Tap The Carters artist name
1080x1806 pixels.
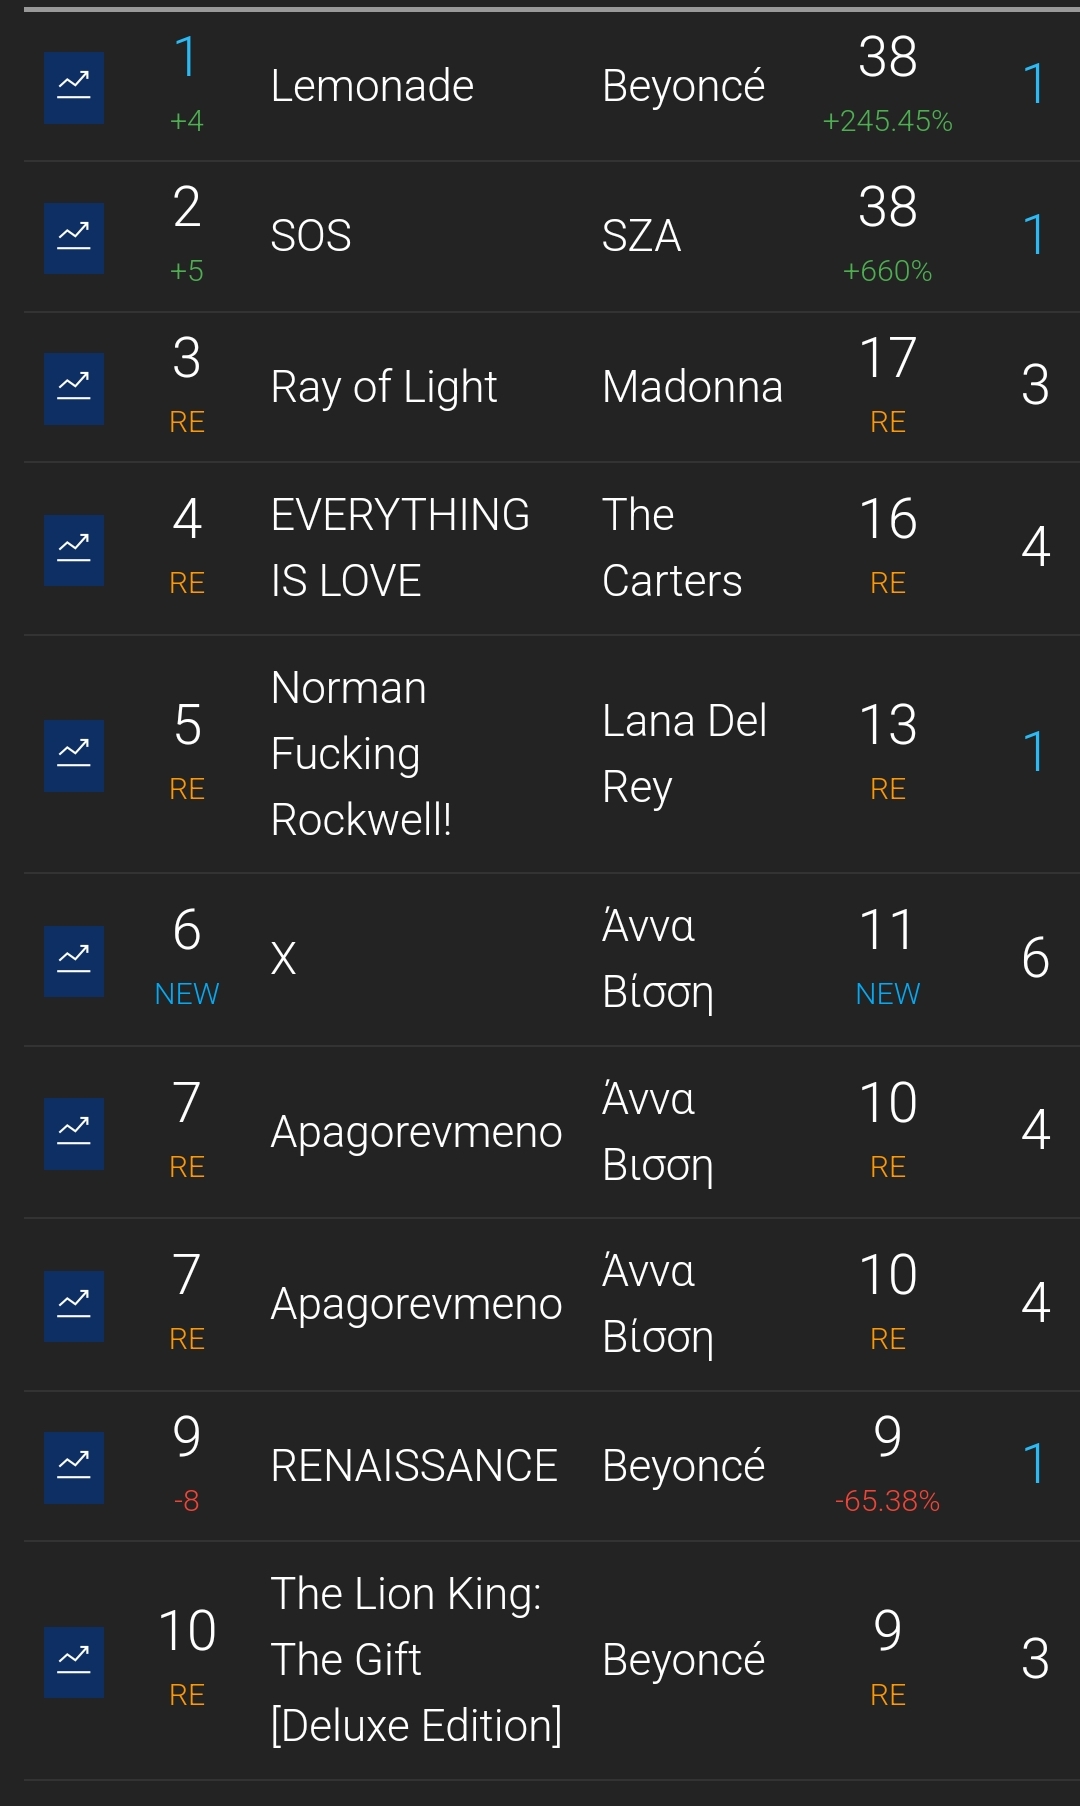(x=672, y=548)
